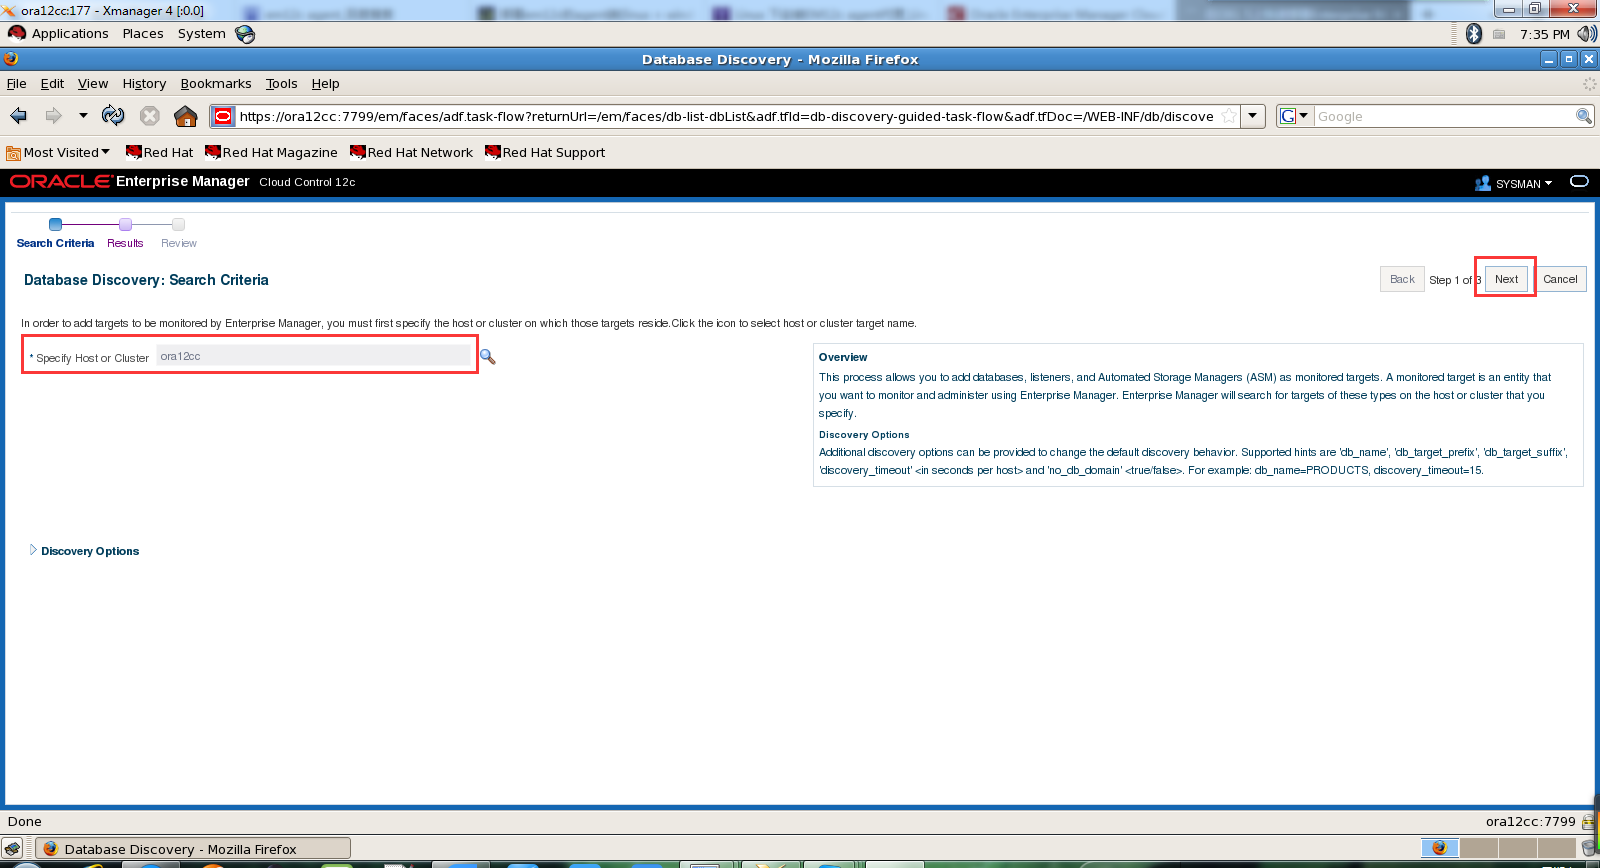The height and width of the screenshot is (868, 1600).
Task: Click the Stop loading icon
Action: (x=150, y=116)
